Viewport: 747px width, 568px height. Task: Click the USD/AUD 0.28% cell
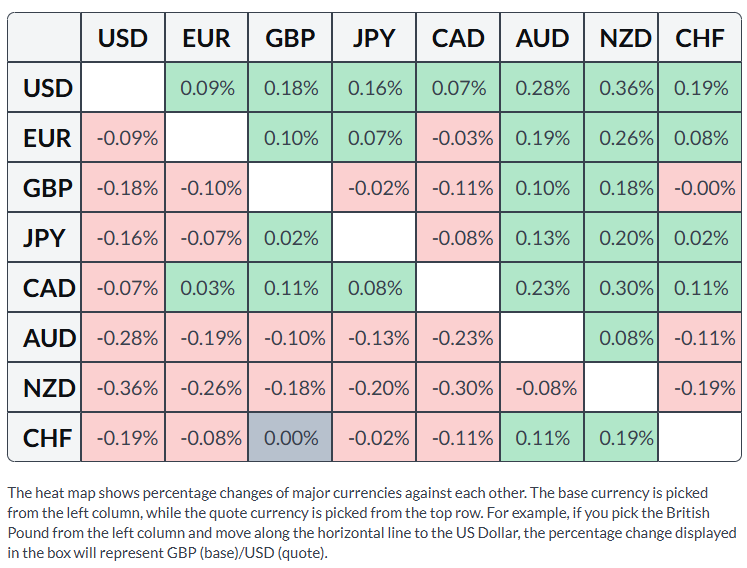[542, 88]
